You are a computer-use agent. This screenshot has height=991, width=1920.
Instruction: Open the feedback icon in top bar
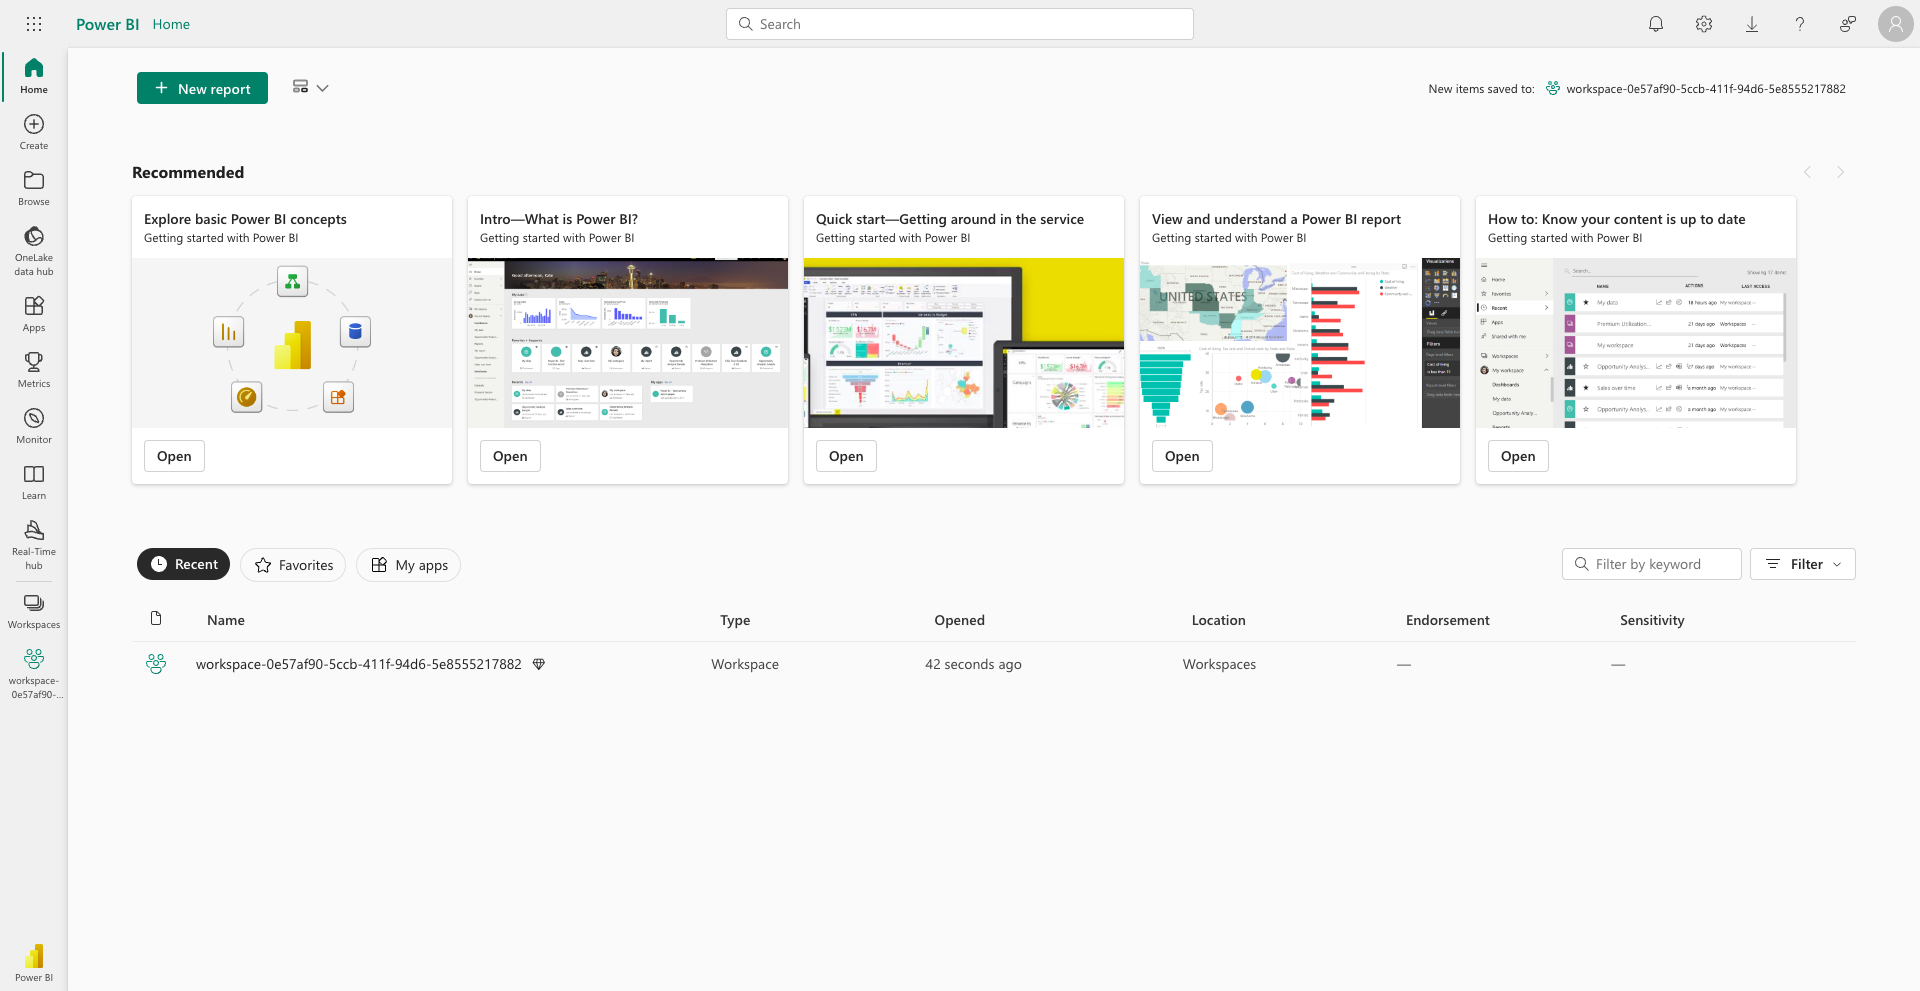pos(1848,24)
